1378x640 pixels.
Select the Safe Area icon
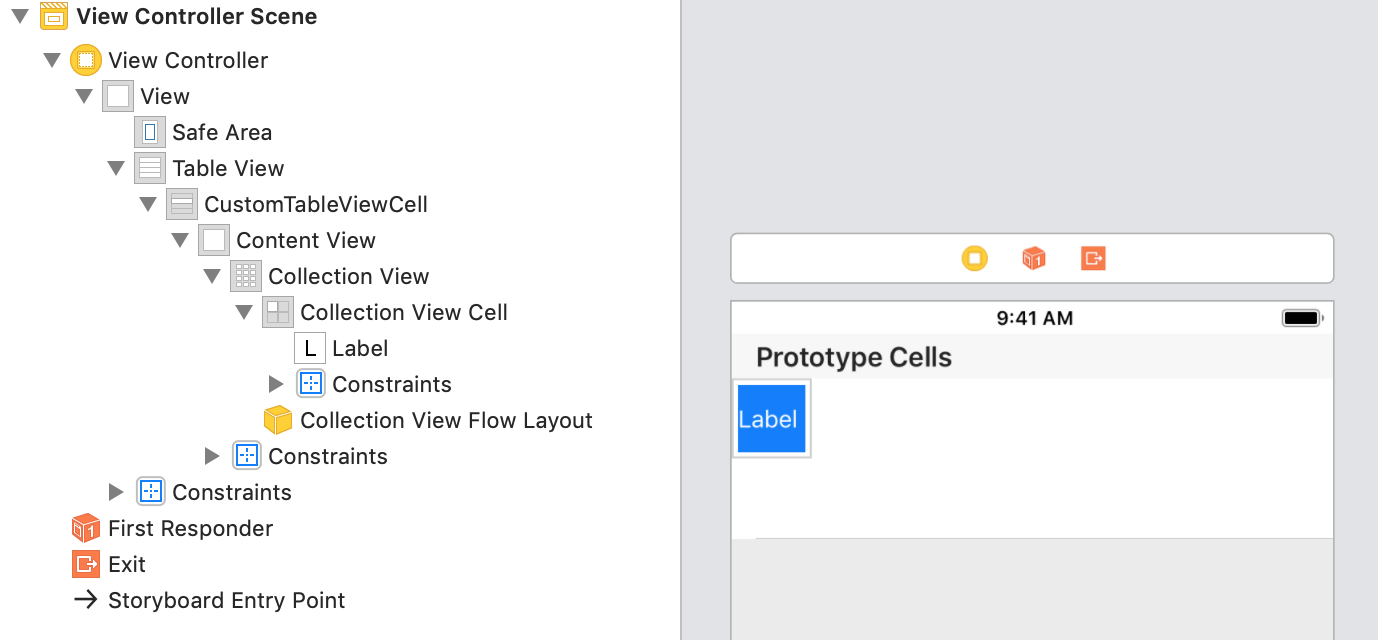click(150, 132)
